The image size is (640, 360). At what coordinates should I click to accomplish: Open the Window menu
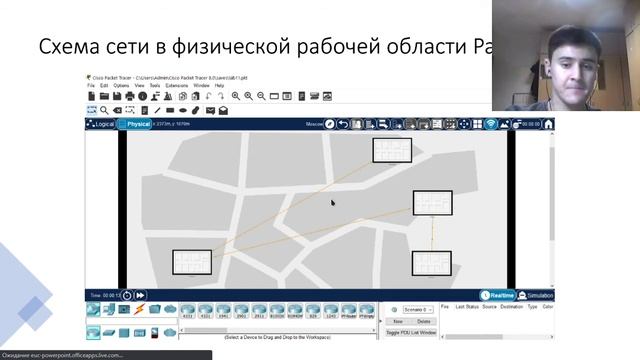point(201,86)
